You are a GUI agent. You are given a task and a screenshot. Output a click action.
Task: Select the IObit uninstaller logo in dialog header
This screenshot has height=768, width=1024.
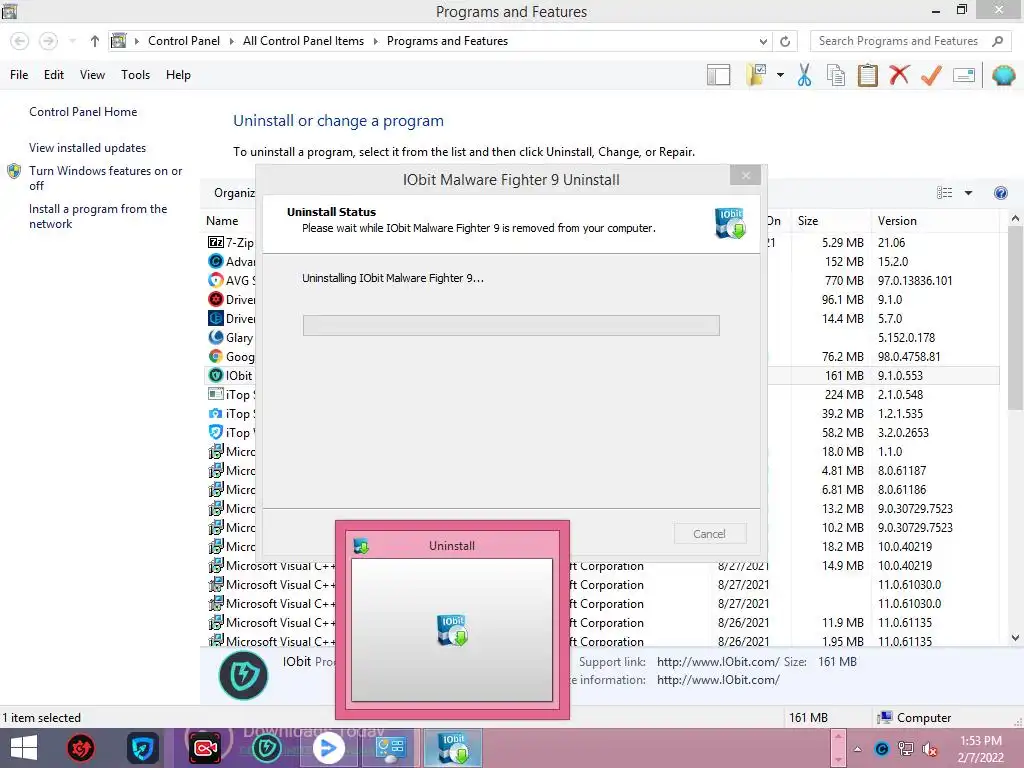coord(730,223)
